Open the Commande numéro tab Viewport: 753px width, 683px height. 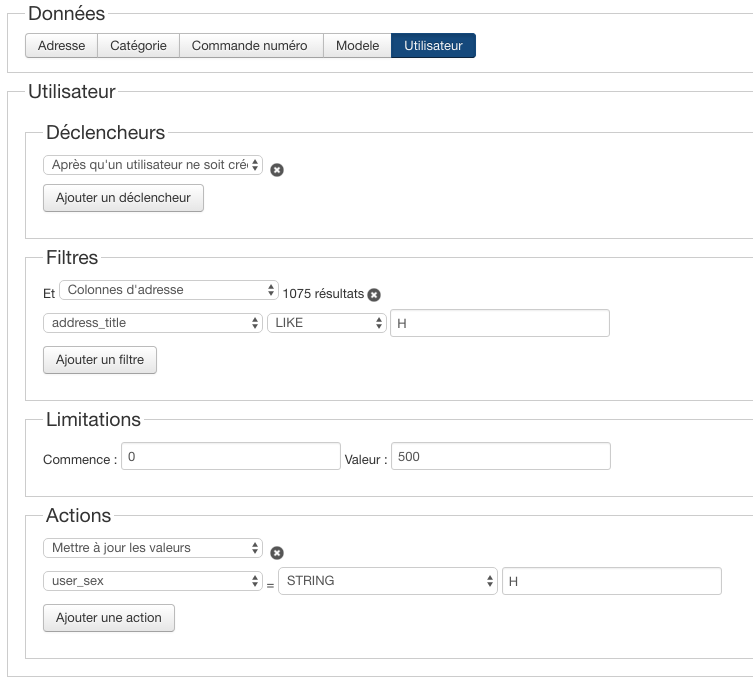pyautogui.click(x=250, y=46)
